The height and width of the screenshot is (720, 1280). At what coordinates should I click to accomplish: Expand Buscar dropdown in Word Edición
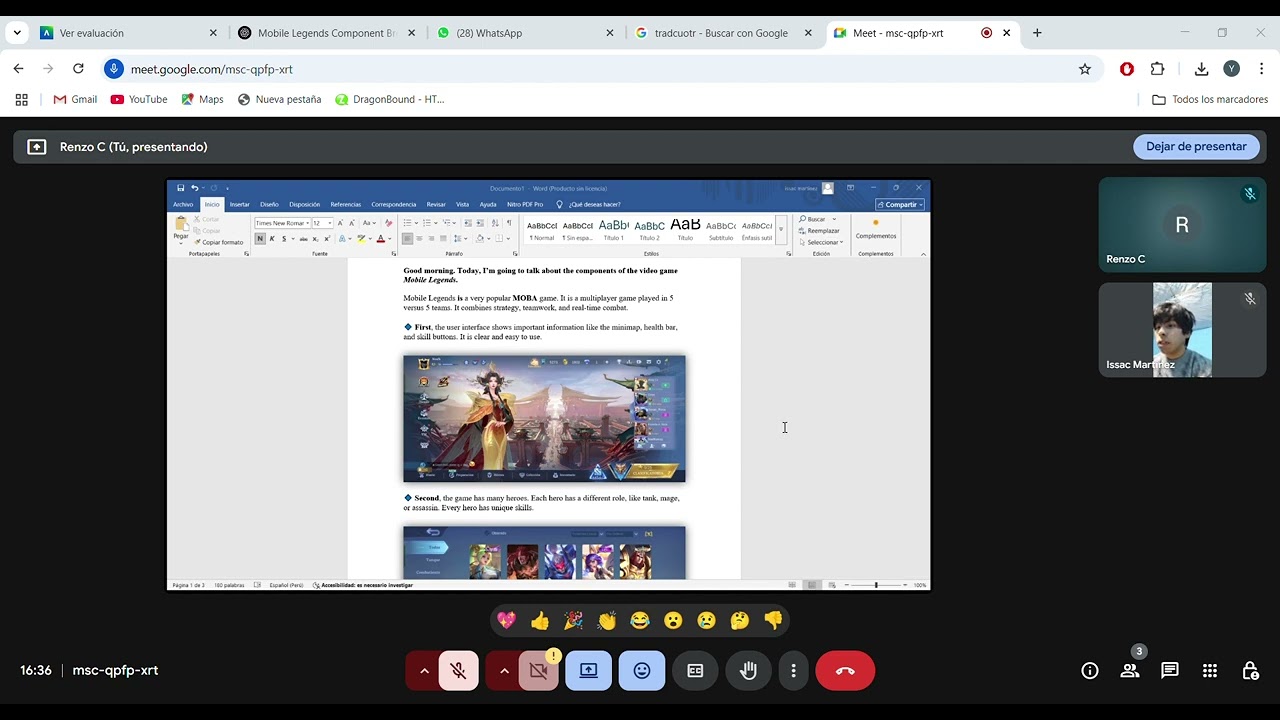point(833,219)
